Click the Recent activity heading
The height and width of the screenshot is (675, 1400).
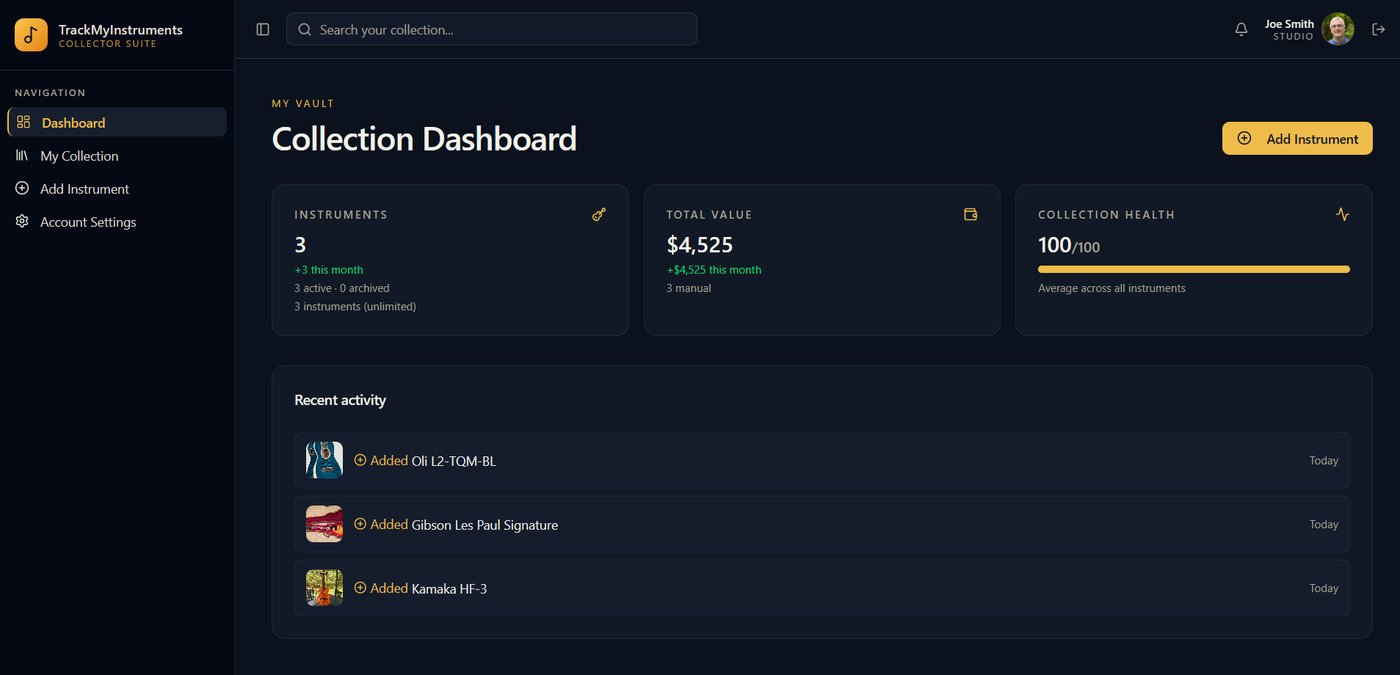pos(340,400)
